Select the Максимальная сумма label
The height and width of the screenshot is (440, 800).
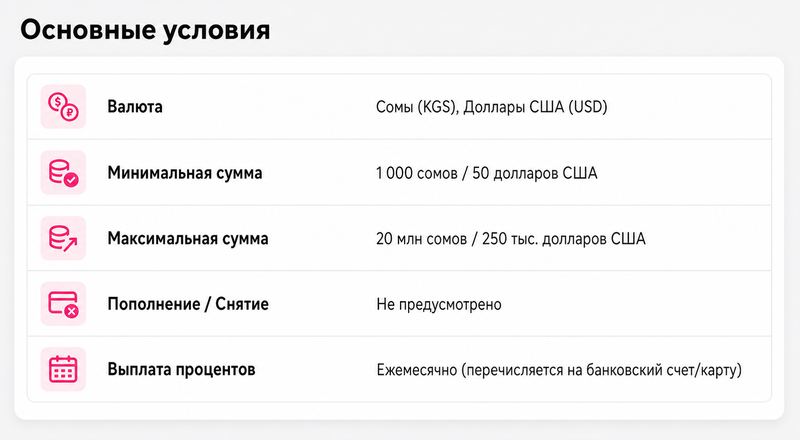pos(188,238)
